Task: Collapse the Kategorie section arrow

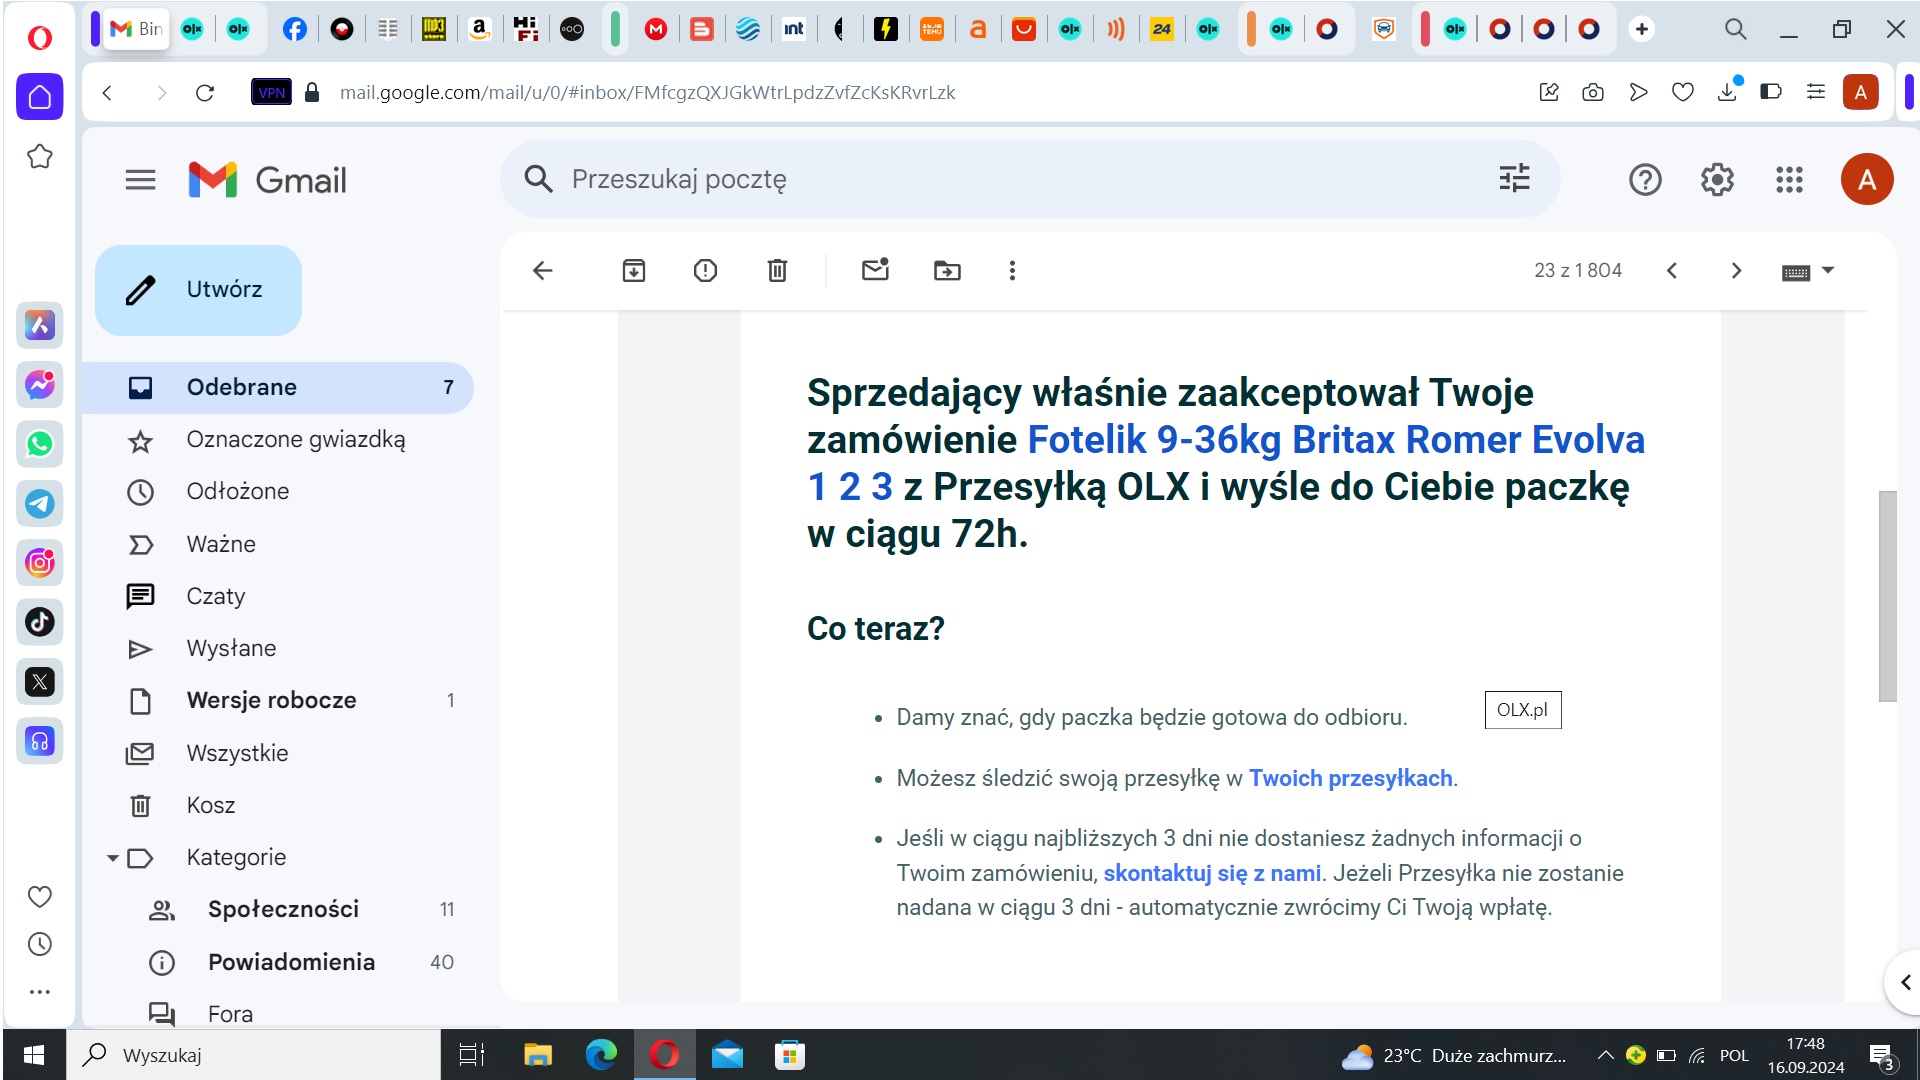Action: coord(113,858)
